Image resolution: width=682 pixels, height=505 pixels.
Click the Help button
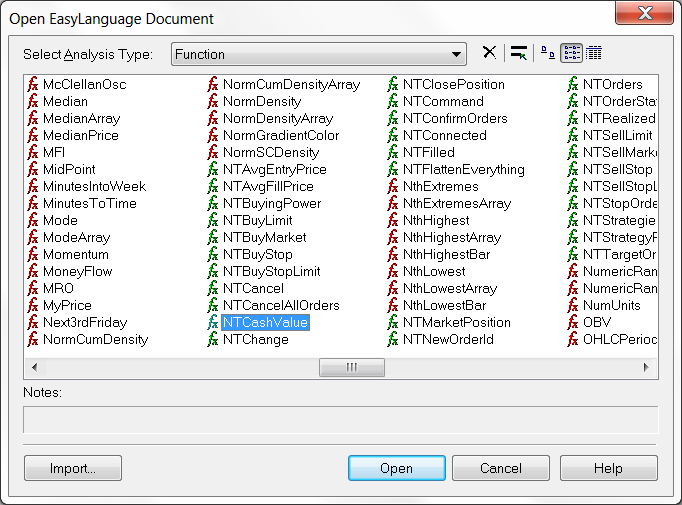(608, 468)
